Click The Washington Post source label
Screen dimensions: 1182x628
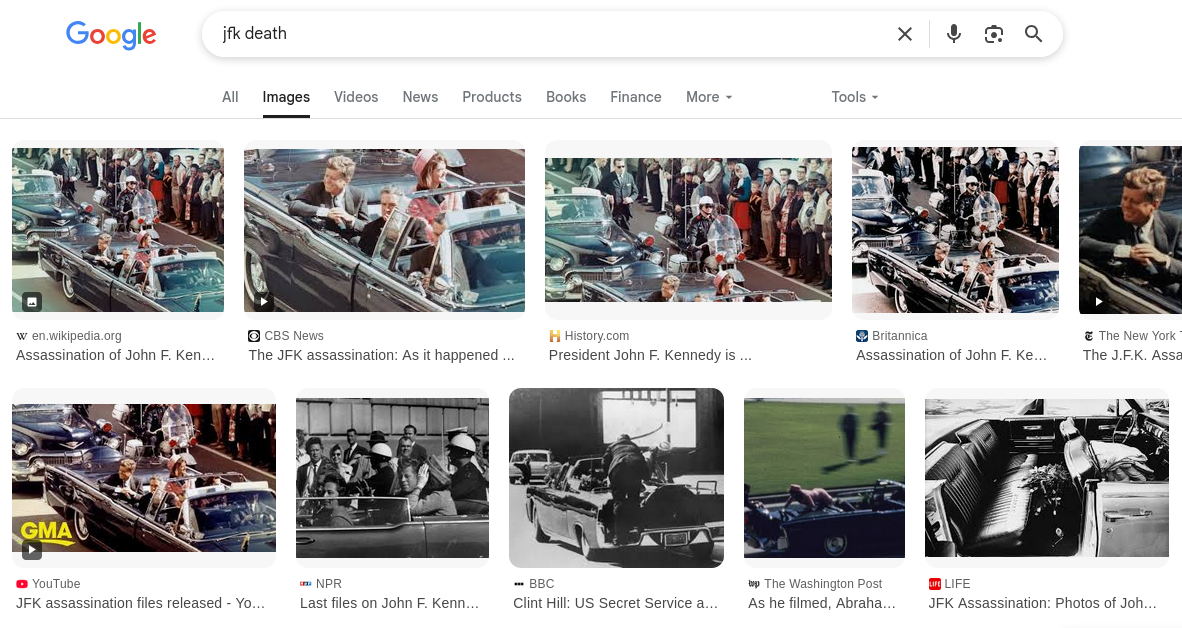click(823, 584)
